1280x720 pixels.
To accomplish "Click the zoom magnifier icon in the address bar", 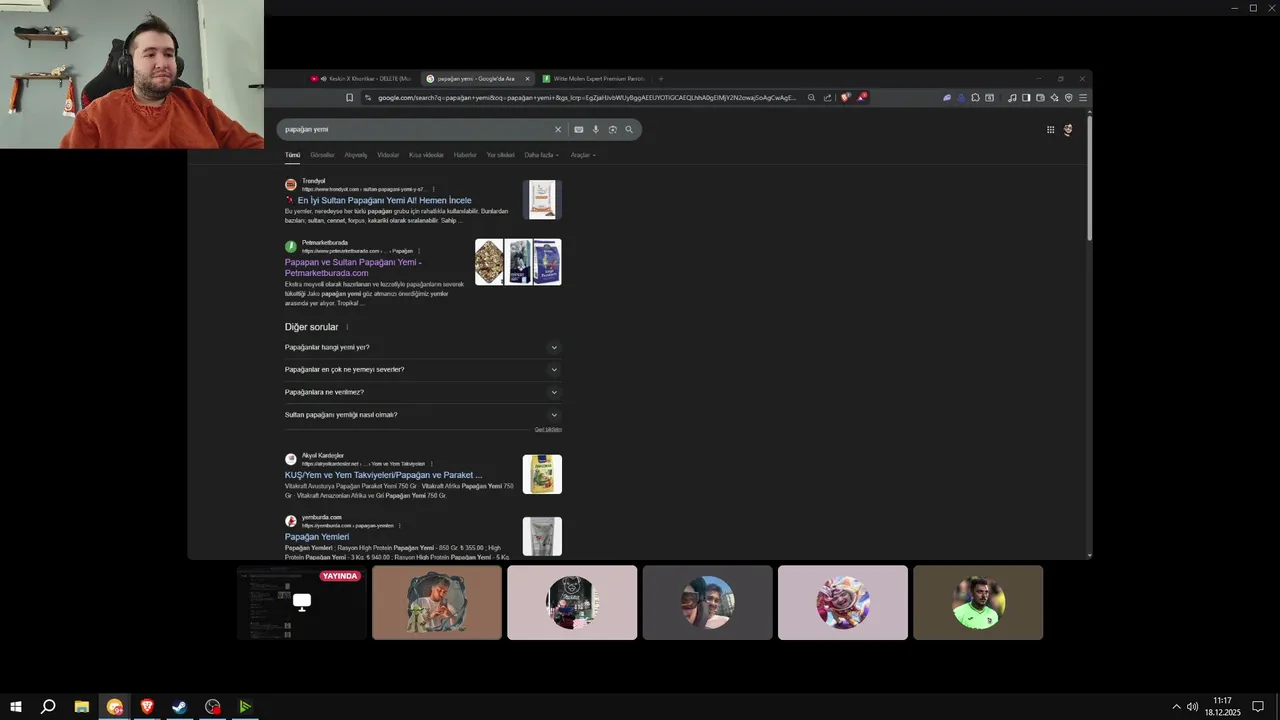I will coord(811,98).
